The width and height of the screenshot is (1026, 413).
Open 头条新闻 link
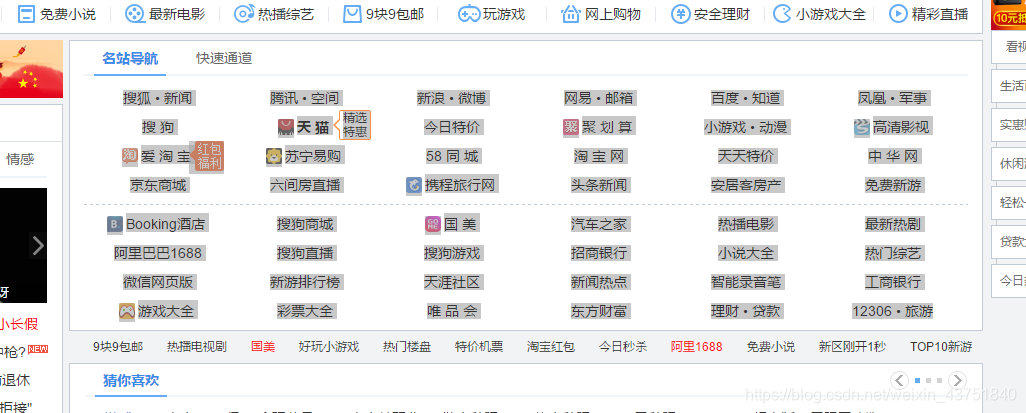click(599, 185)
